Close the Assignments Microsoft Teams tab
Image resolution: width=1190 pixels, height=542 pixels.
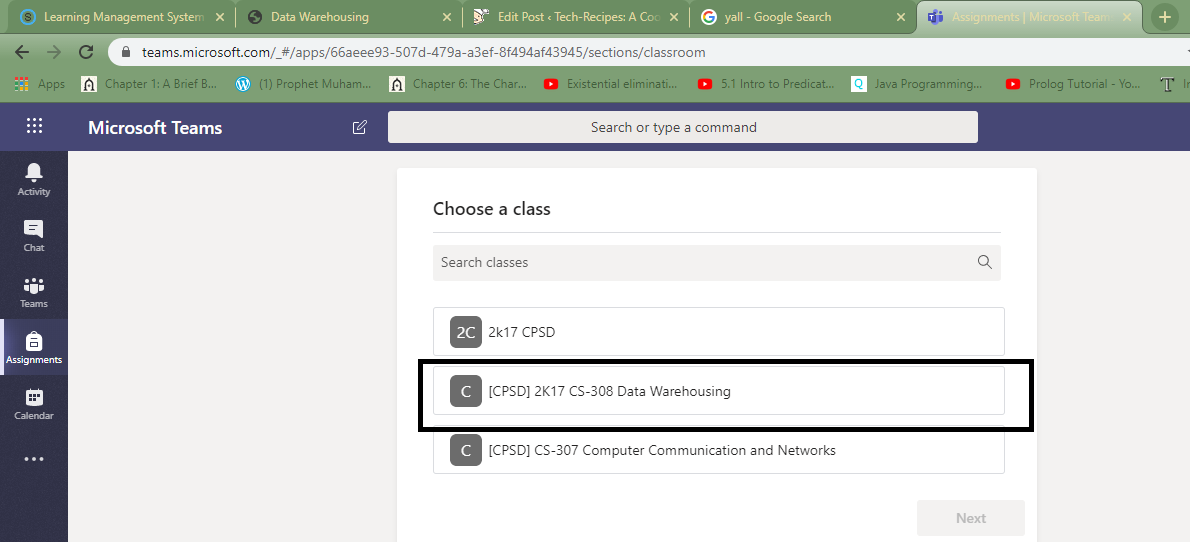1128,17
